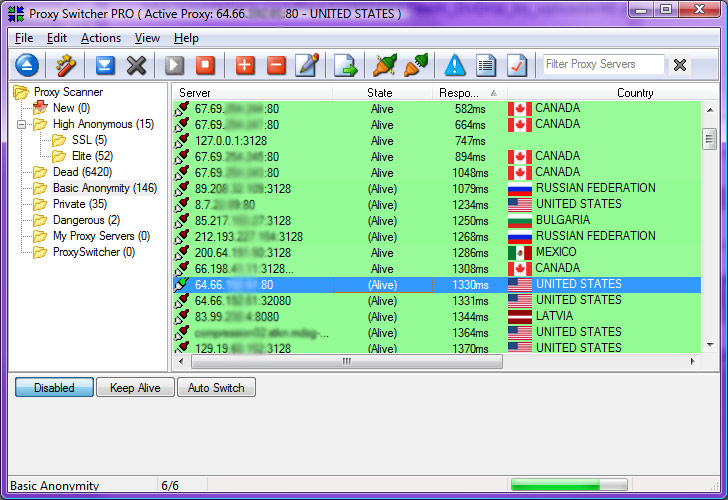Click the vertical scrollbar thumb
The width and height of the screenshot is (728, 500).
click(709, 139)
